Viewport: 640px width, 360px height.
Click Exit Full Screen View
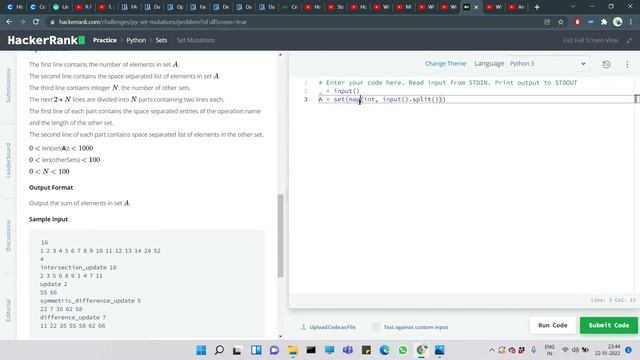590,40
